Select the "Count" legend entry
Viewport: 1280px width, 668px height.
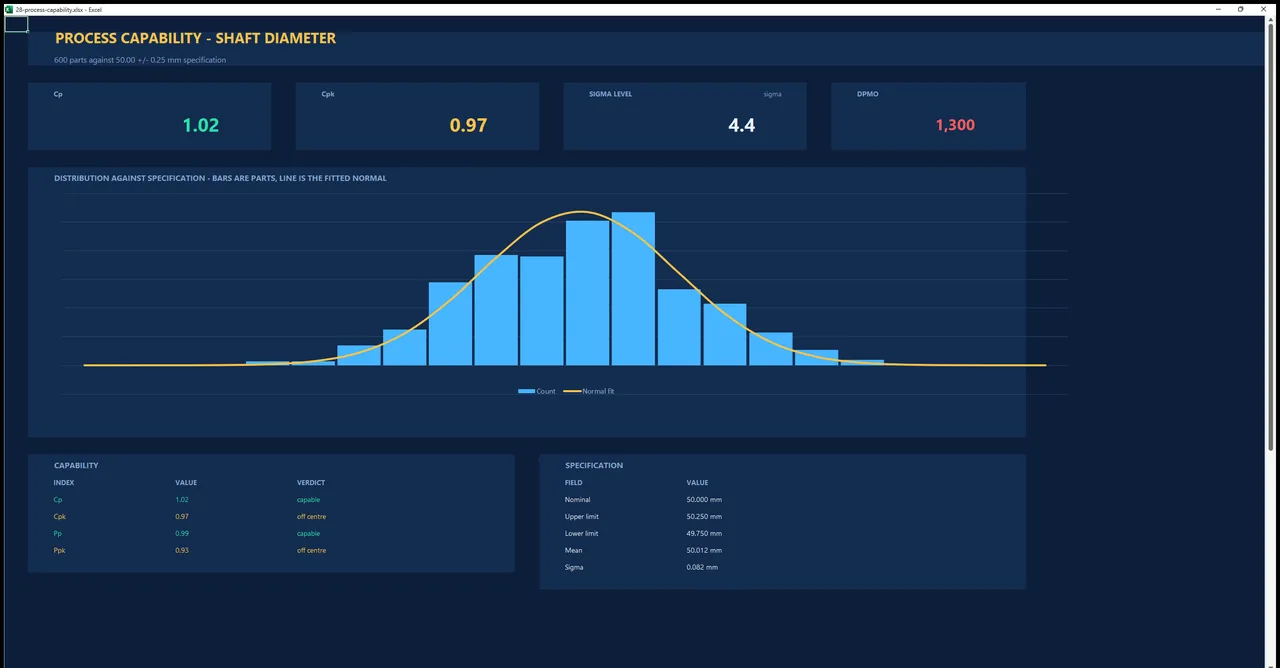click(537, 391)
